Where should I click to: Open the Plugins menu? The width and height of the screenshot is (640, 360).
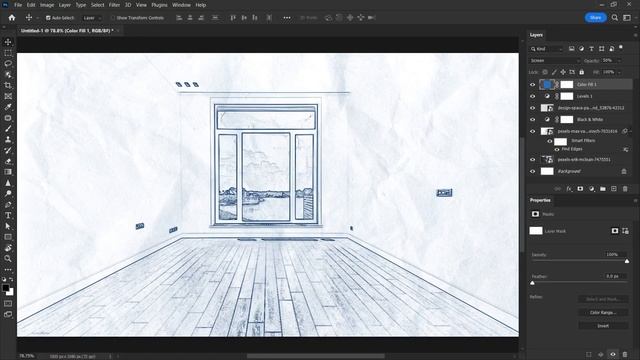pyautogui.click(x=159, y=5)
